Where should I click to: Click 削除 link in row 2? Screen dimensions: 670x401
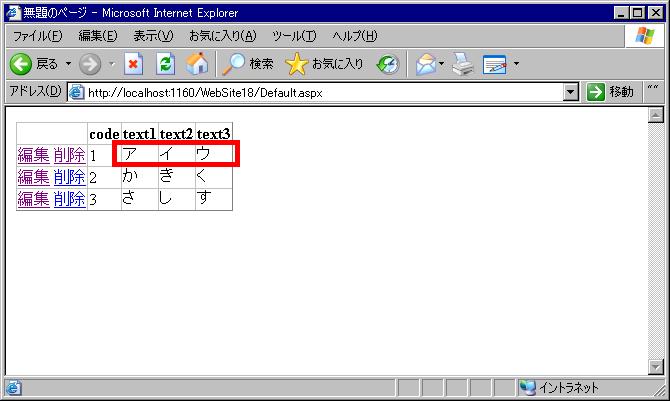pos(70,177)
